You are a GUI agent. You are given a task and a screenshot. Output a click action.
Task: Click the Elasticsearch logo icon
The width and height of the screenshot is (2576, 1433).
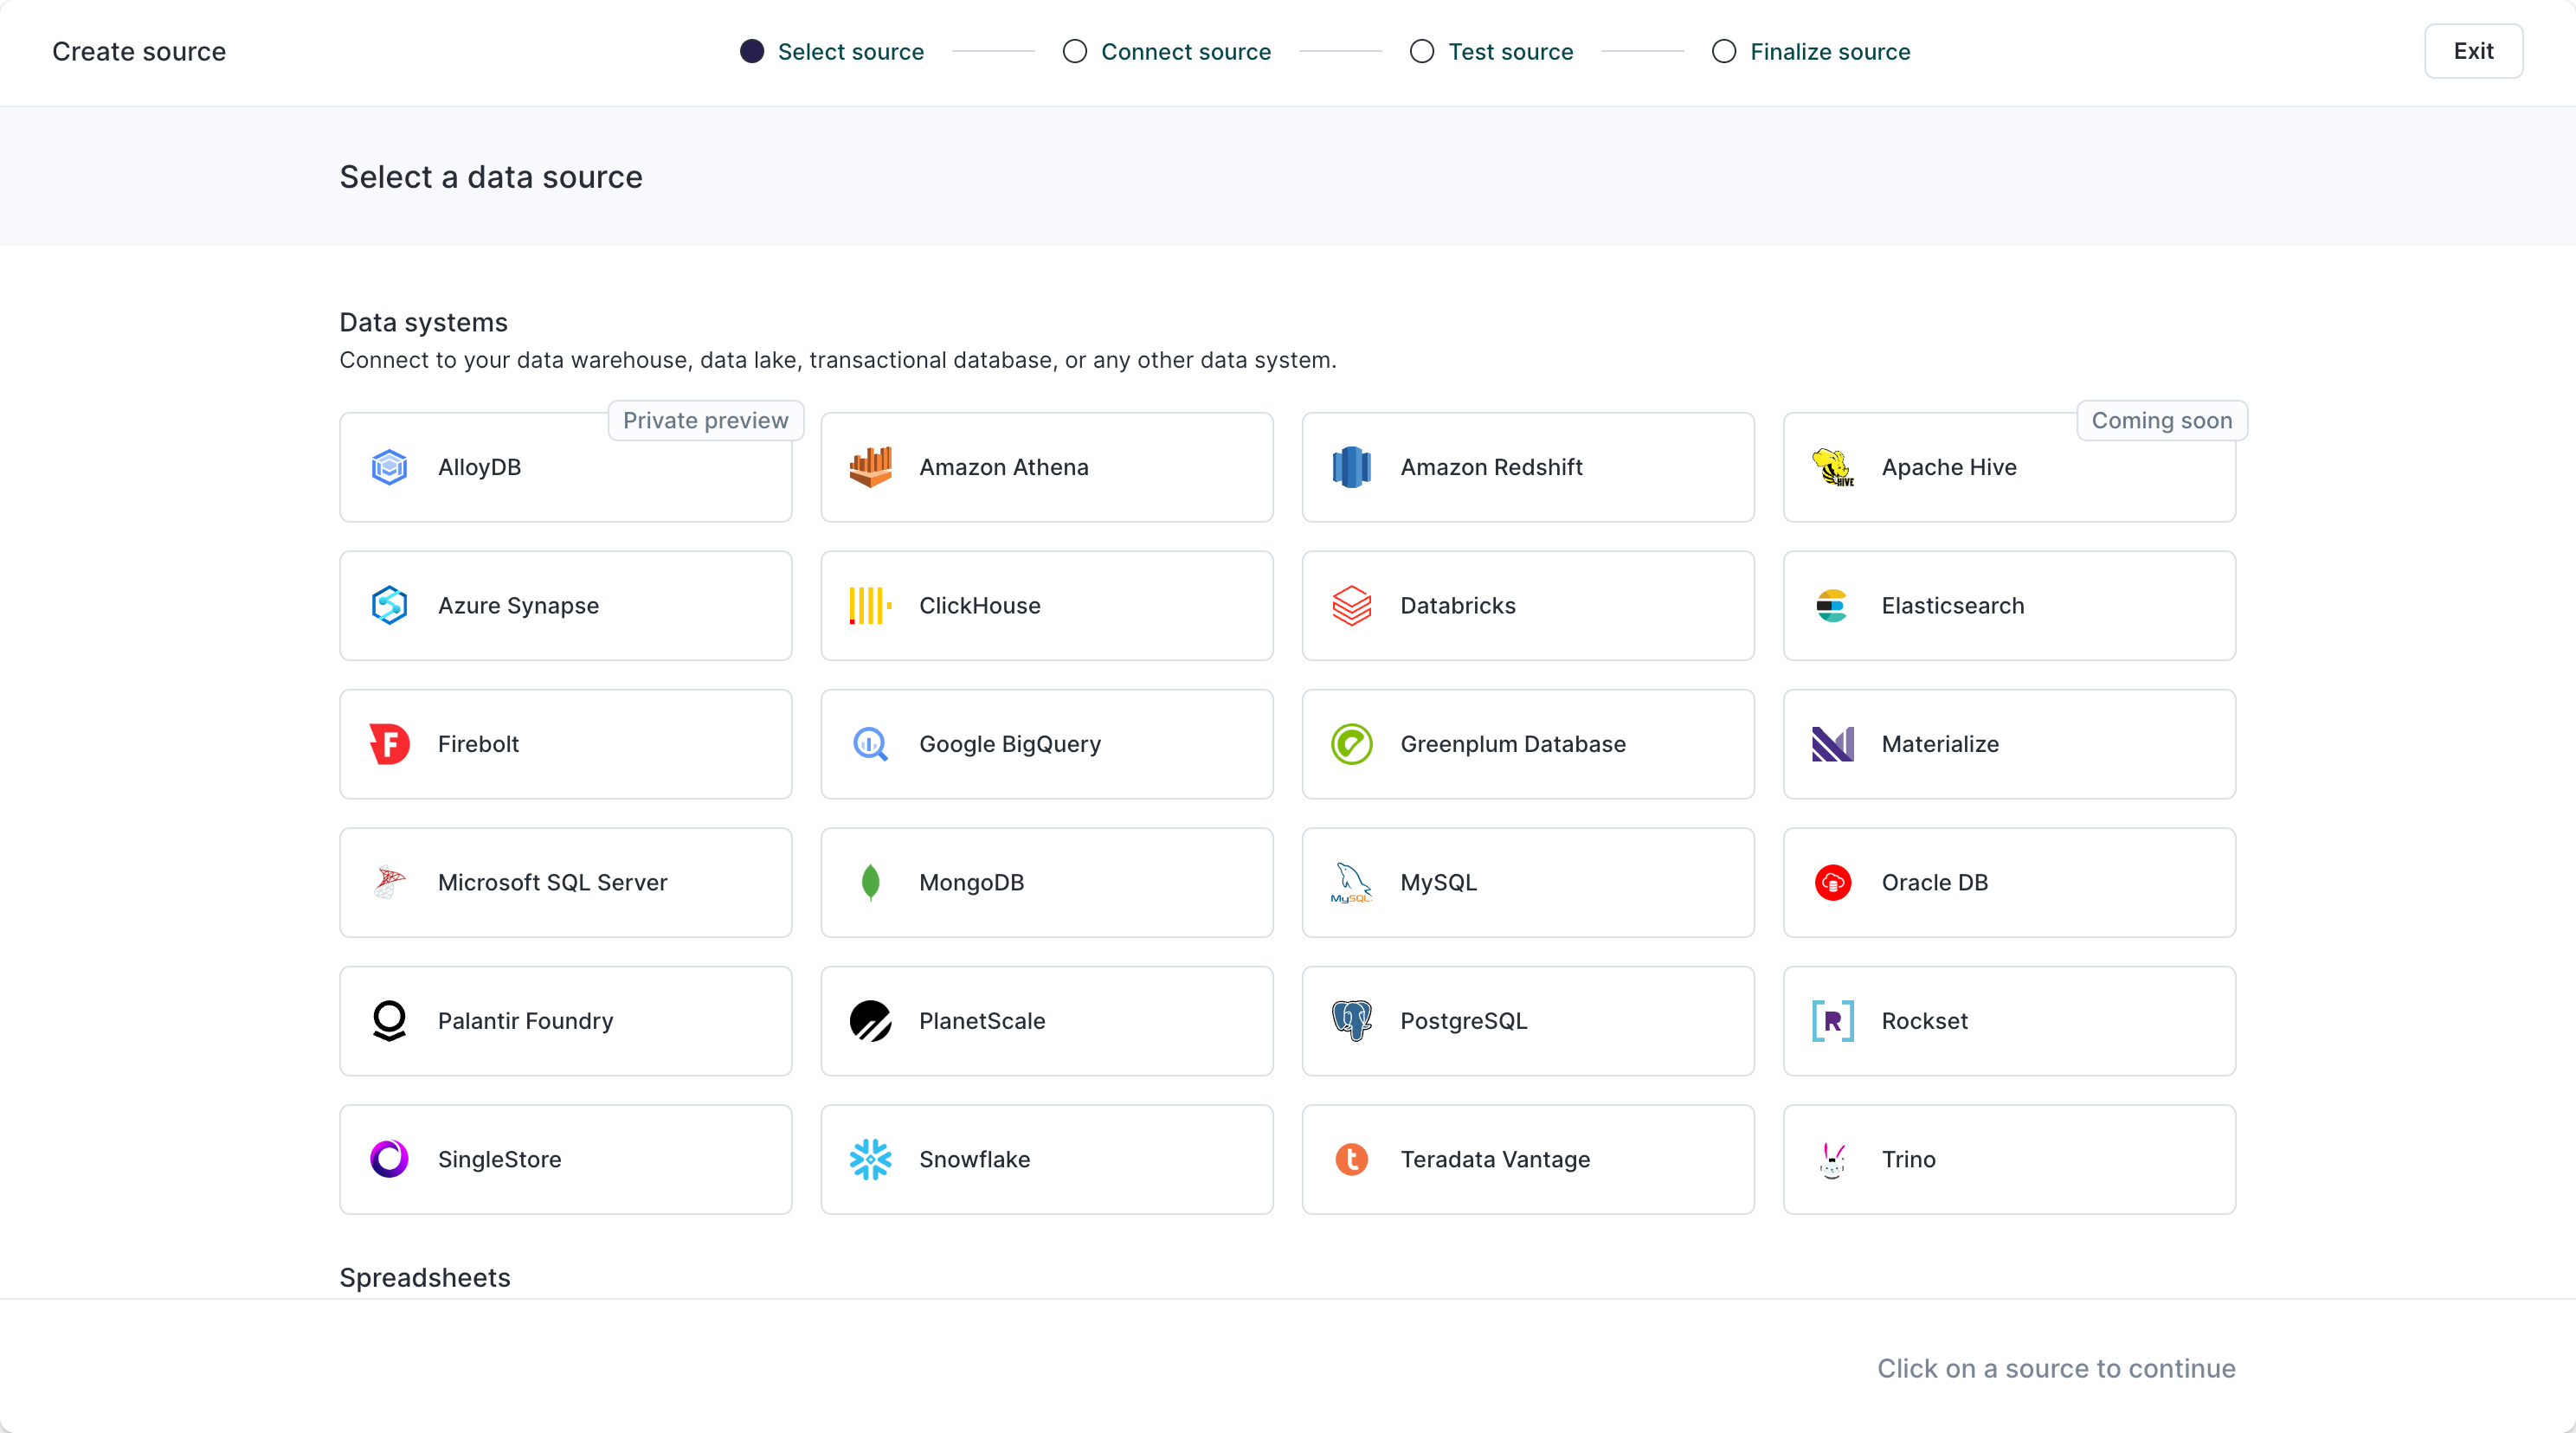[1832, 605]
